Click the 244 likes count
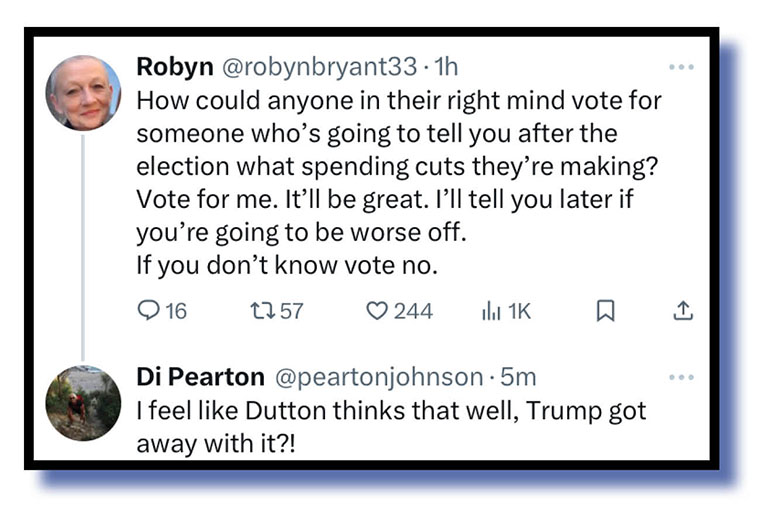Viewport: 765px width, 520px height. tap(413, 311)
